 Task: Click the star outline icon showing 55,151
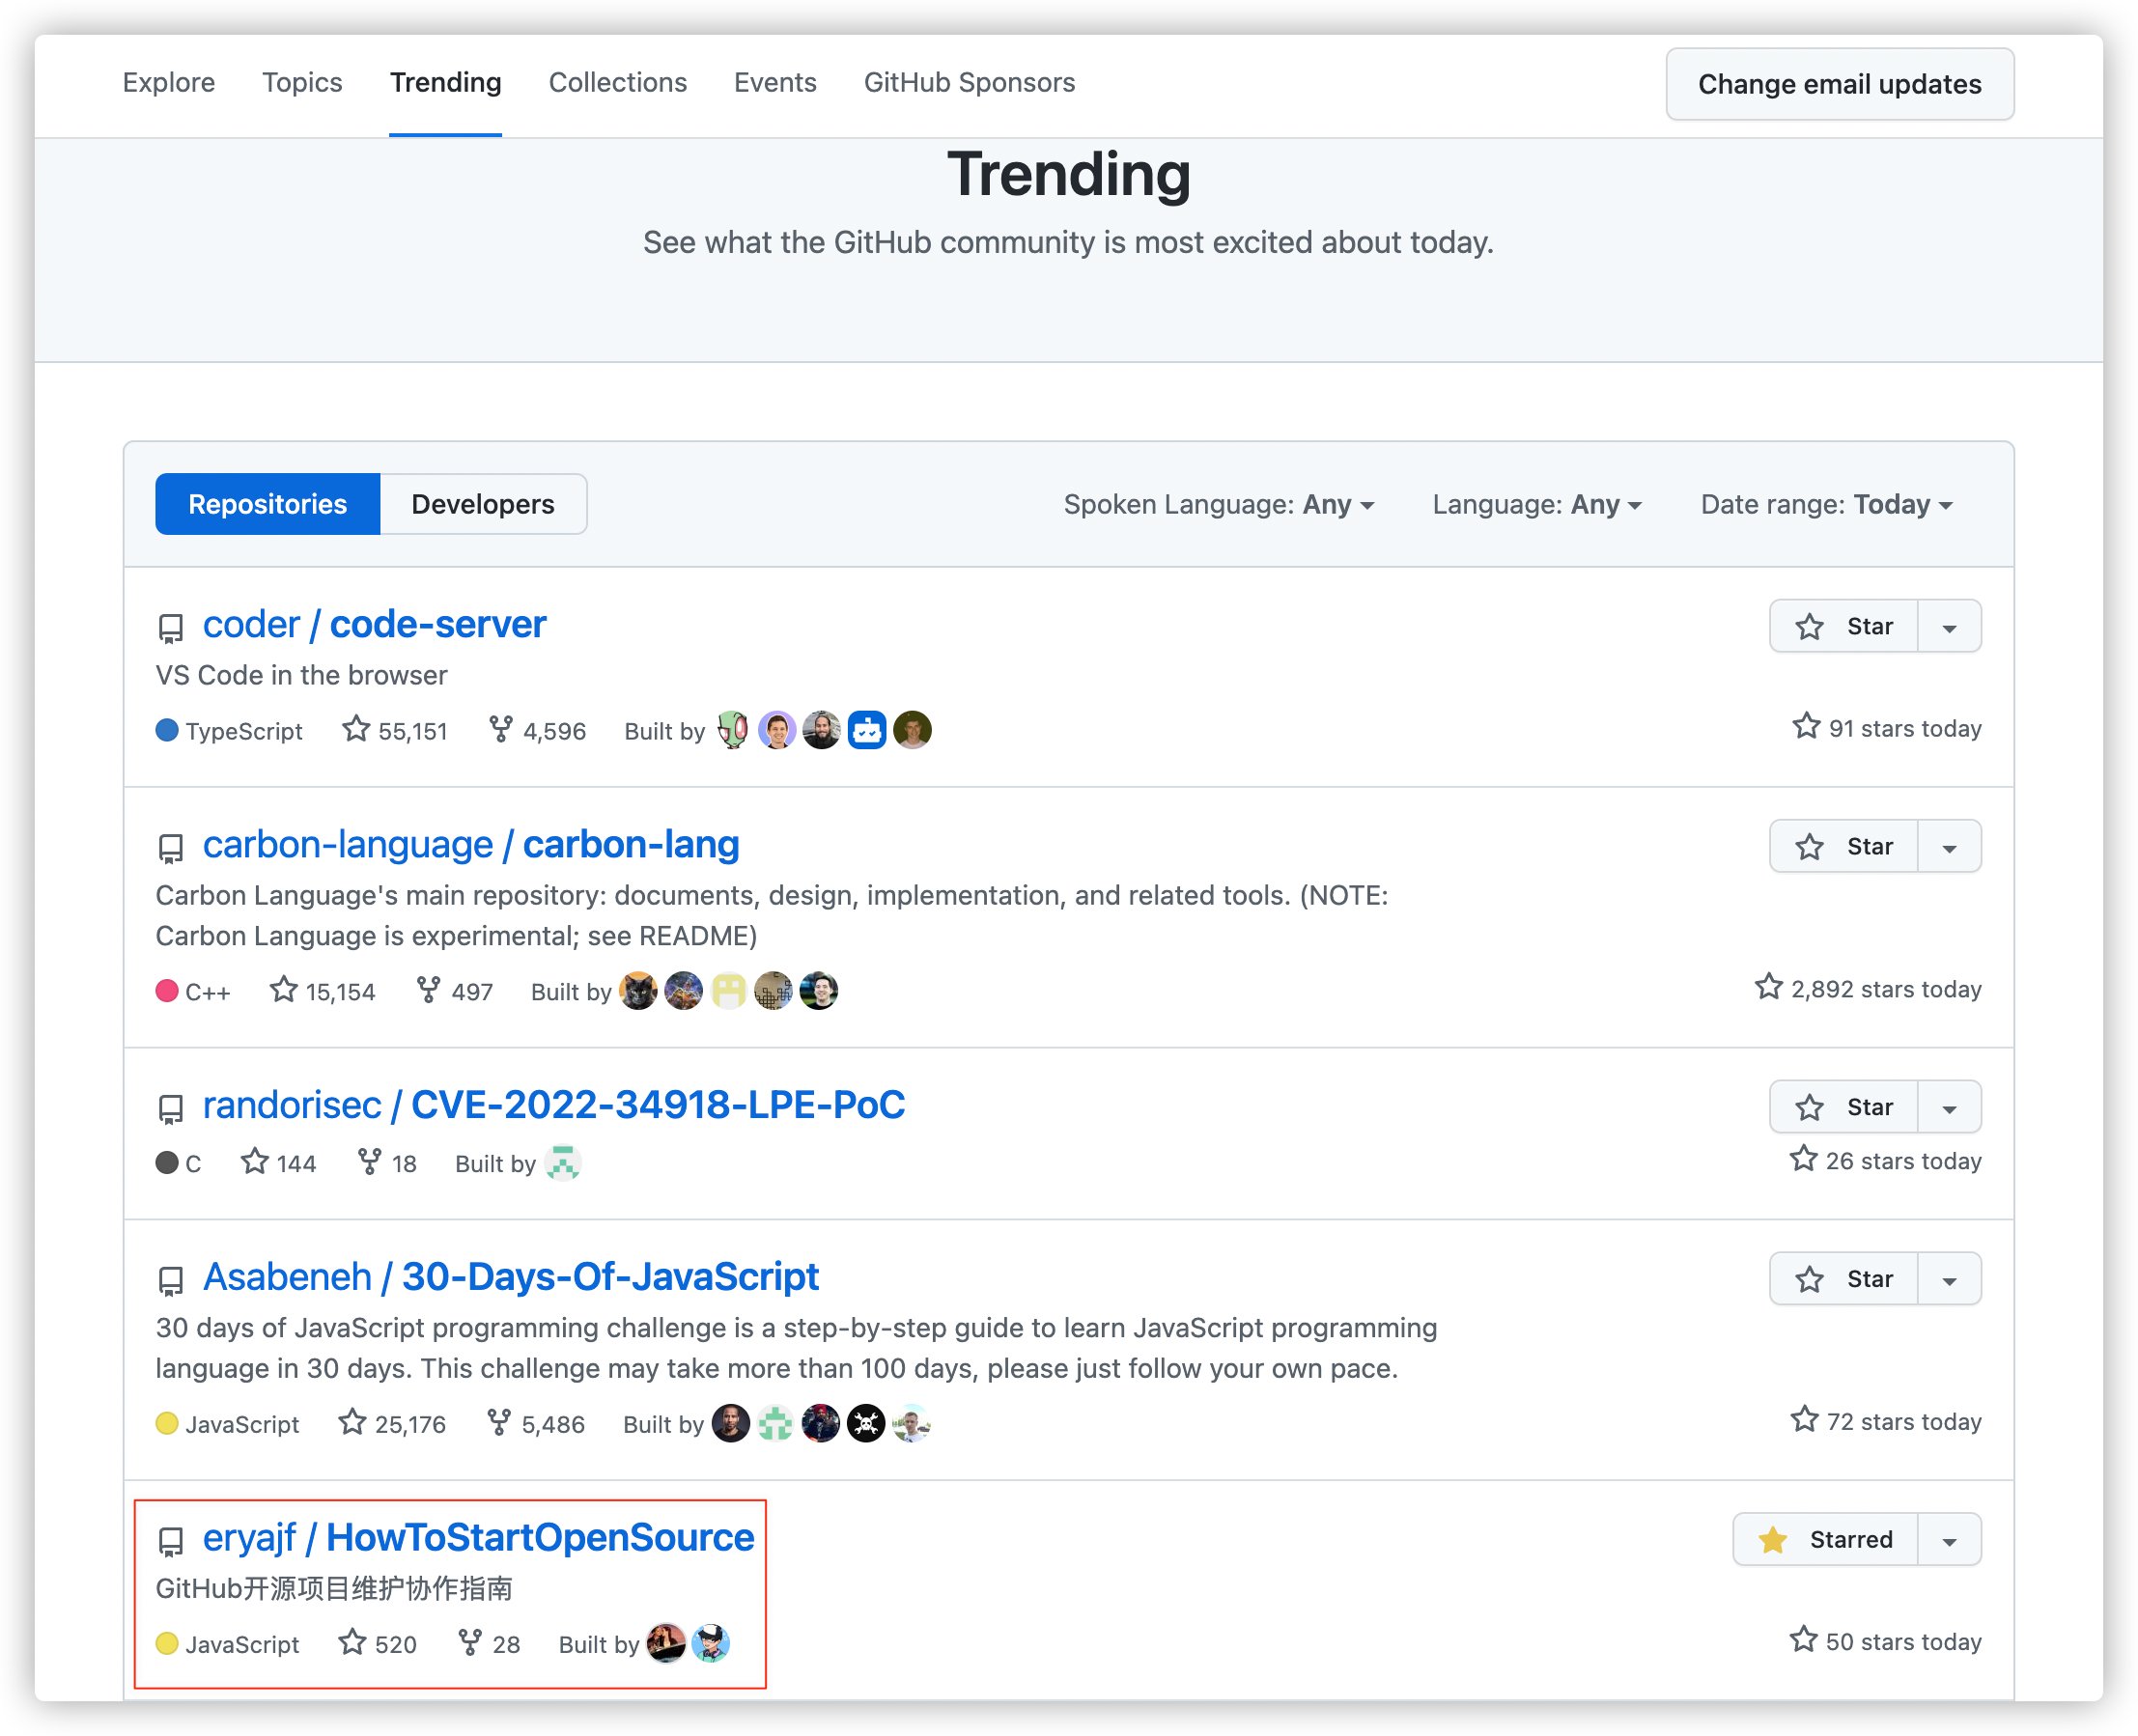355,730
